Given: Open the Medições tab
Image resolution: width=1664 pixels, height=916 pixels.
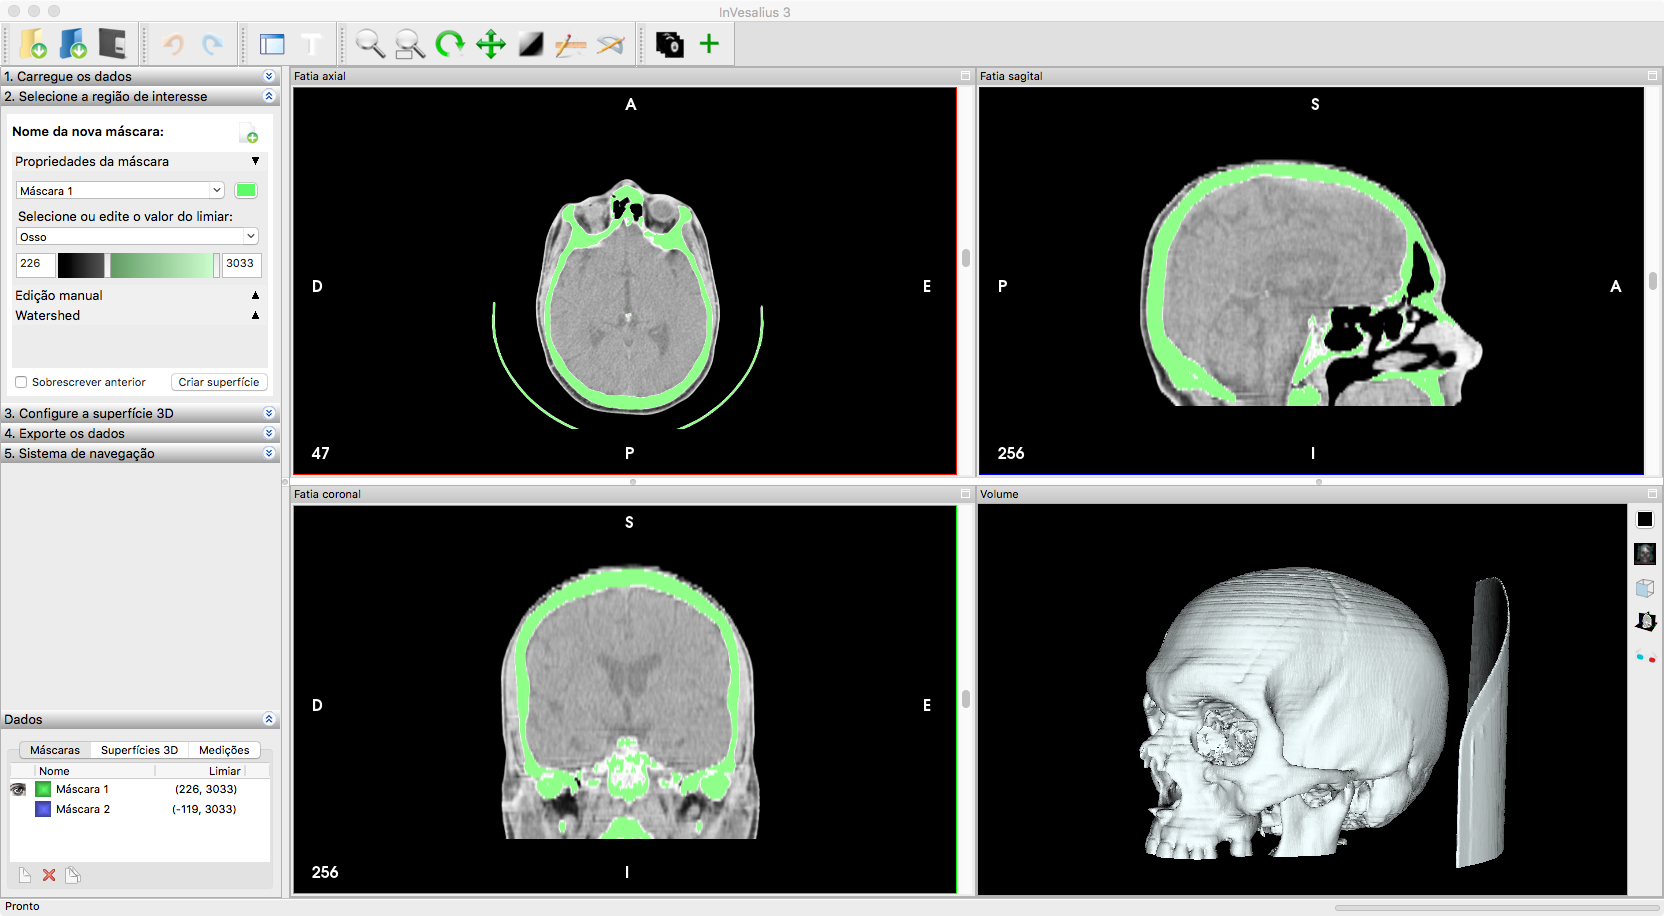Looking at the screenshot, I should pyautogui.click(x=224, y=750).
